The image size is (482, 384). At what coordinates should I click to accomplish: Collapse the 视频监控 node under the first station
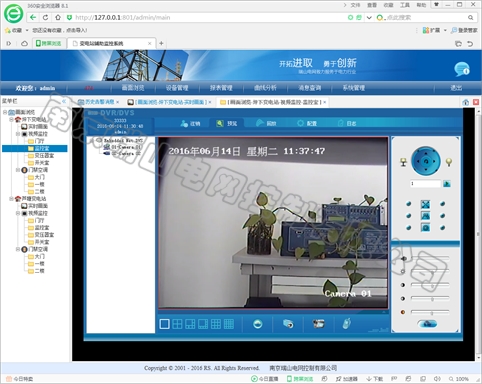coord(18,134)
